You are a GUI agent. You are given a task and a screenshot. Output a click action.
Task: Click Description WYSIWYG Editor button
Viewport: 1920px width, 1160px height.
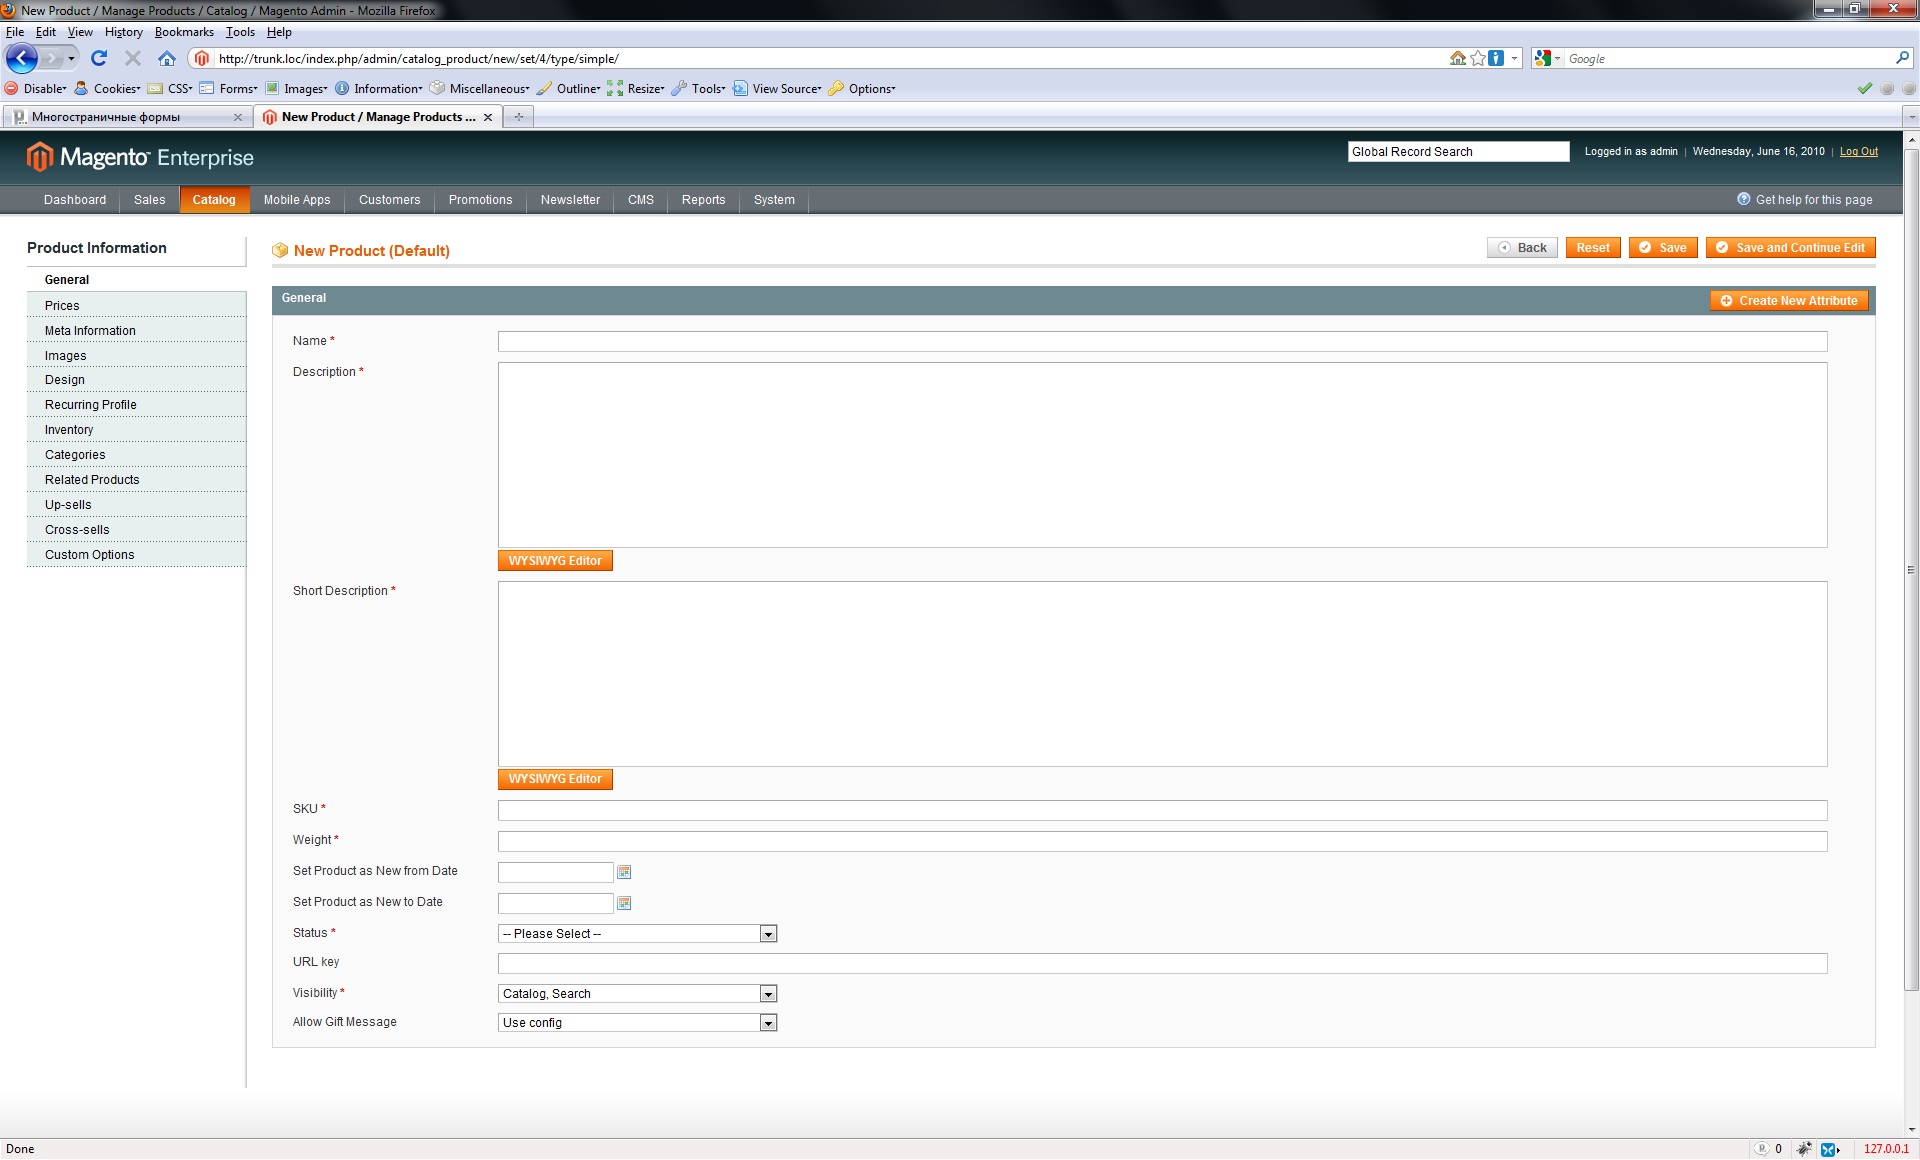555,561
